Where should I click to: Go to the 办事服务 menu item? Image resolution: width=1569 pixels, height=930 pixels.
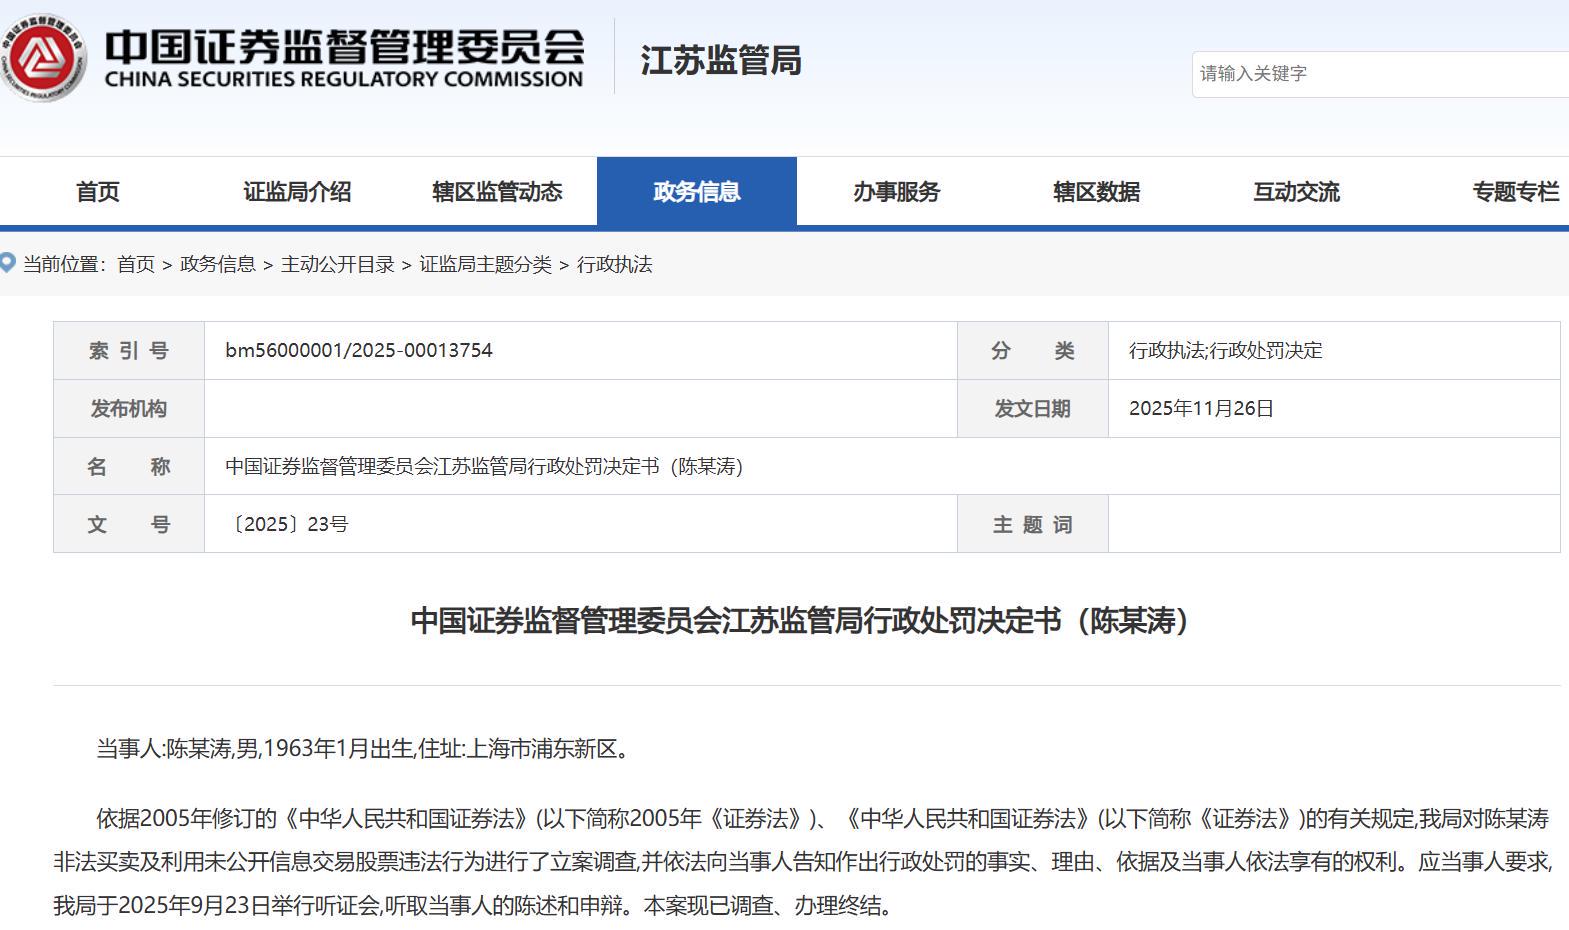(x=897, y=192)
